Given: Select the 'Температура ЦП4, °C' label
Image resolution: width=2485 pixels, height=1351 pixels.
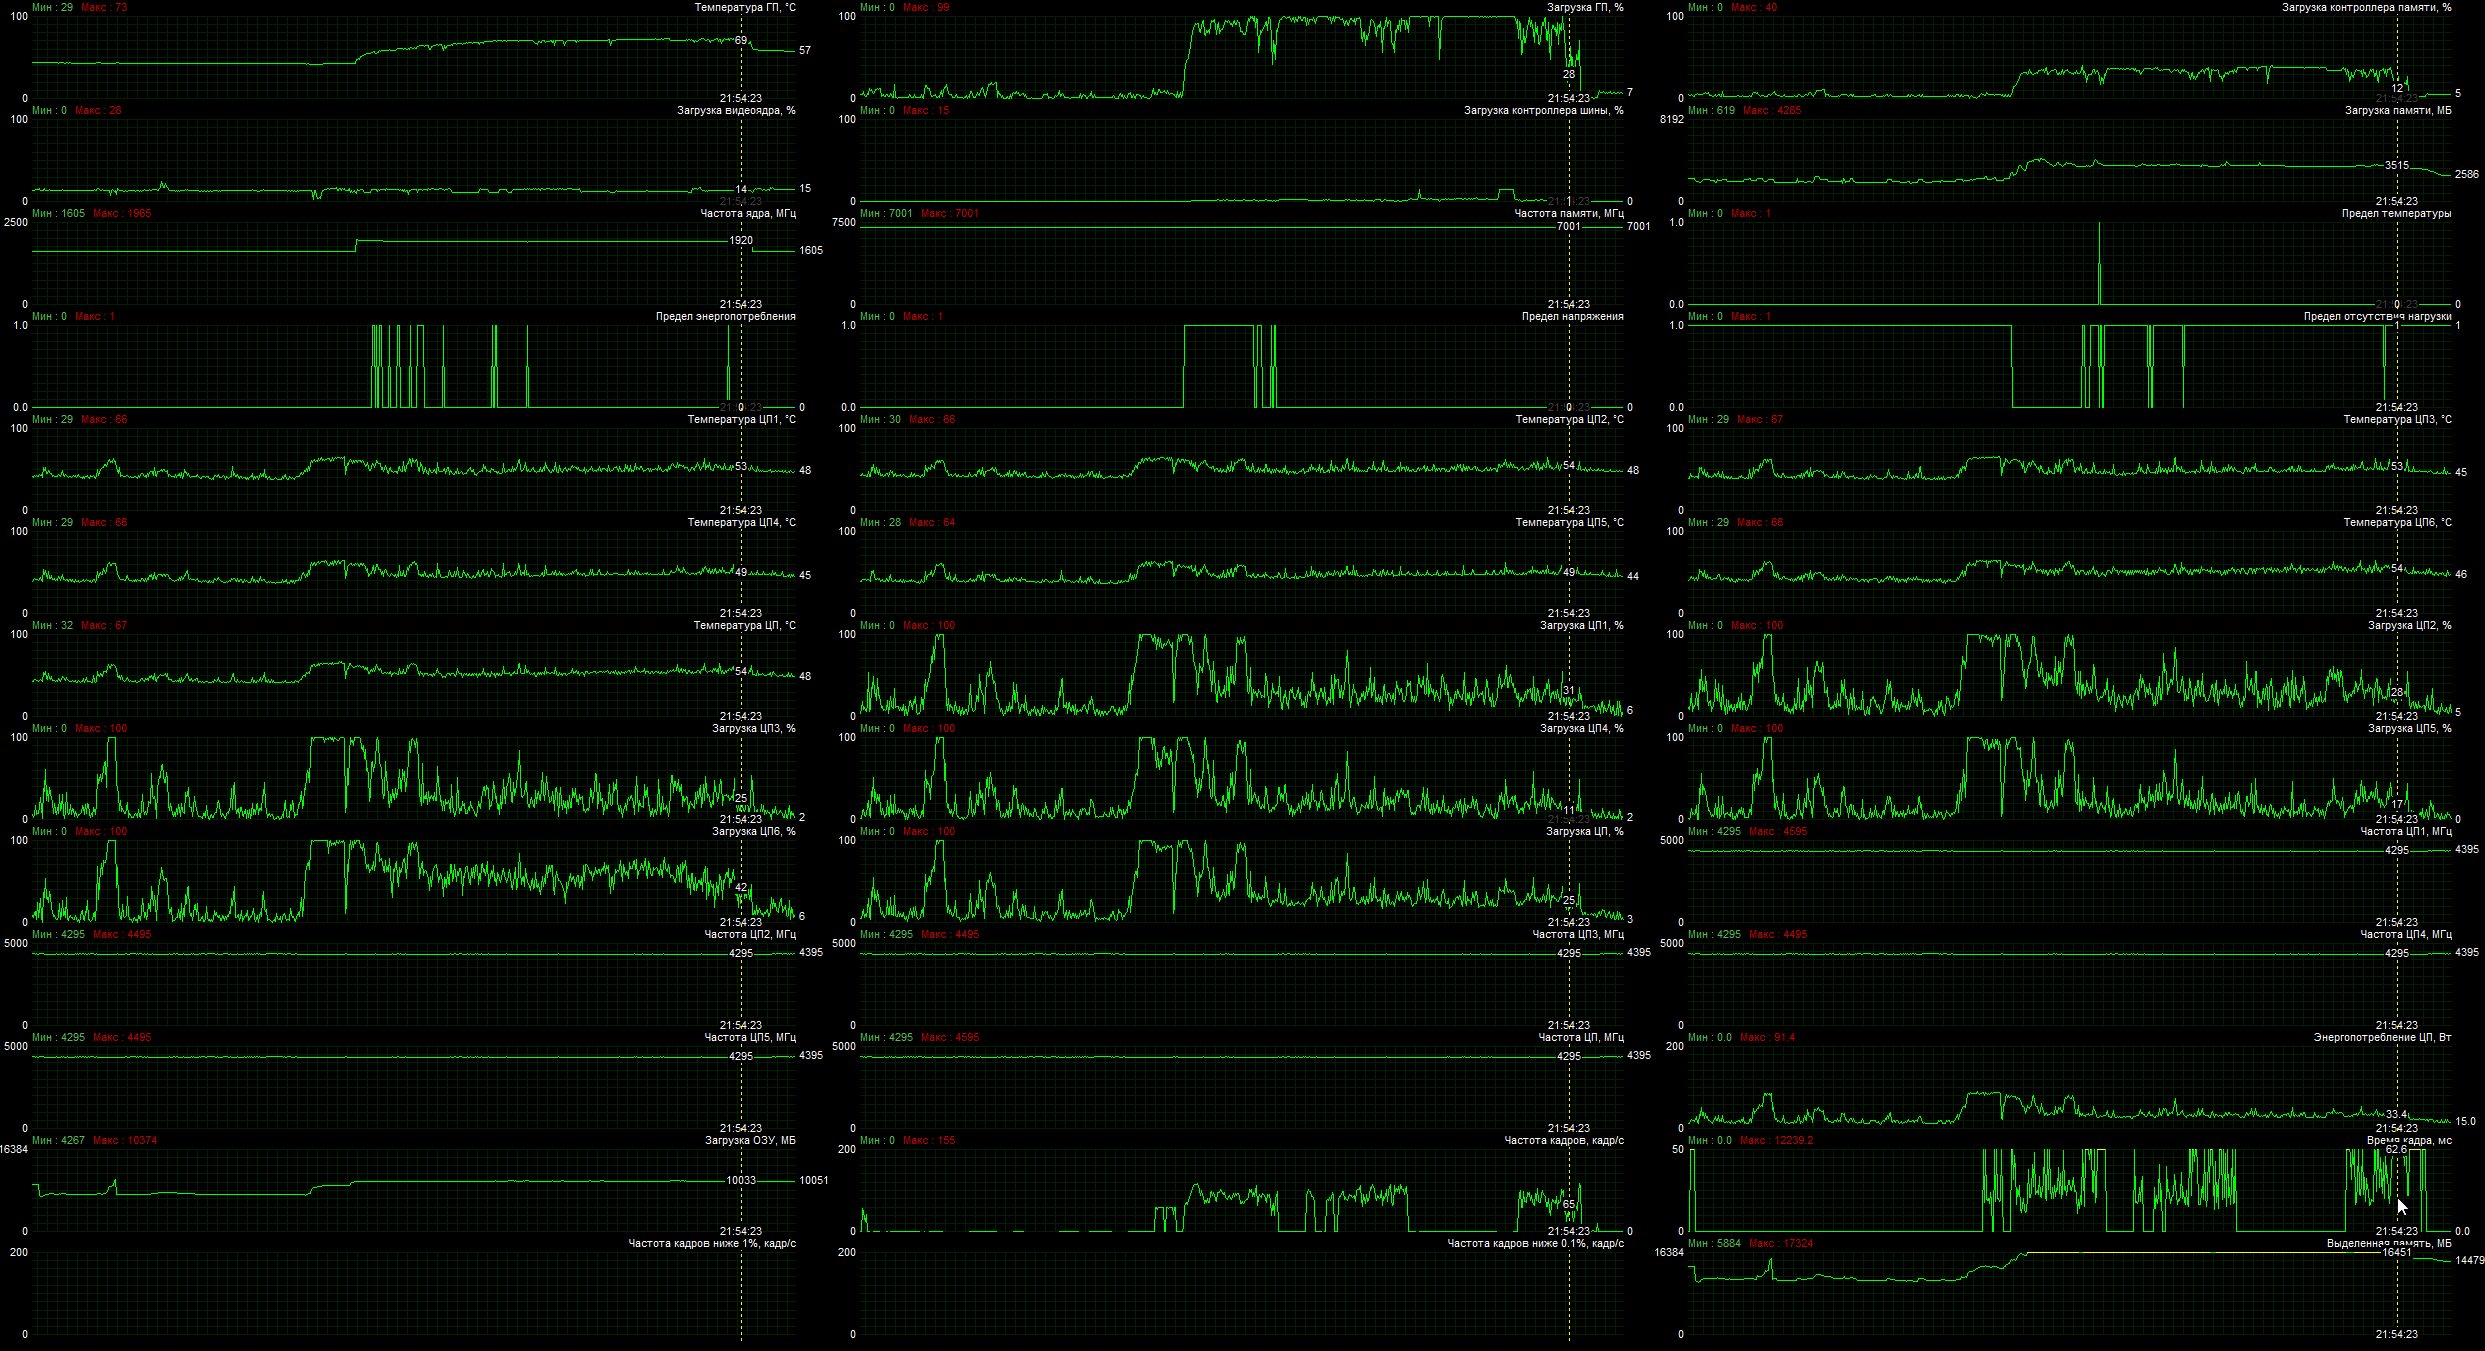Looking at the screenshot, I should [742, 522].
